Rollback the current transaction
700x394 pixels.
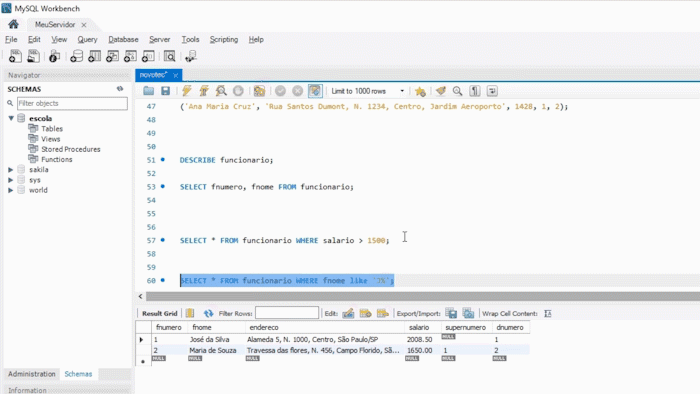(297, 91)
